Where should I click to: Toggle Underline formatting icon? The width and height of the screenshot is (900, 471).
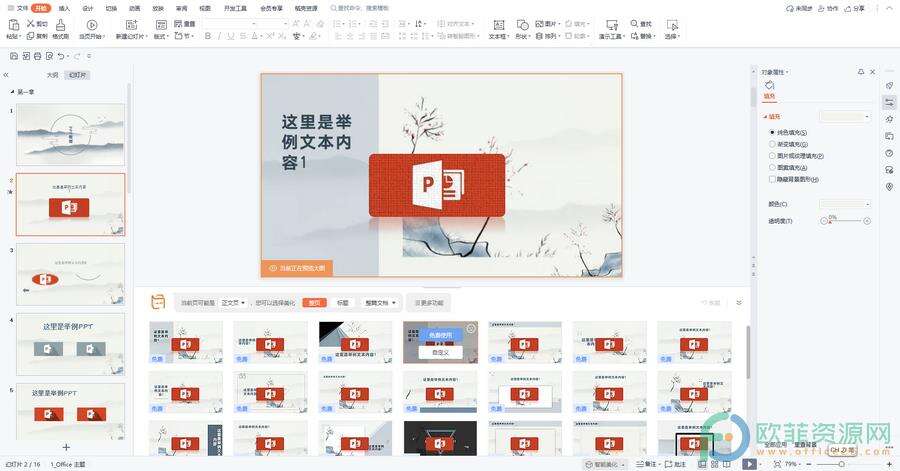230,36
